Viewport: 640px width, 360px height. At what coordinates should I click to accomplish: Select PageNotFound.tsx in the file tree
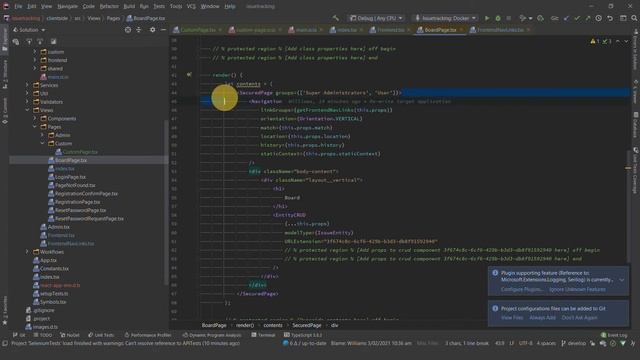75,185
